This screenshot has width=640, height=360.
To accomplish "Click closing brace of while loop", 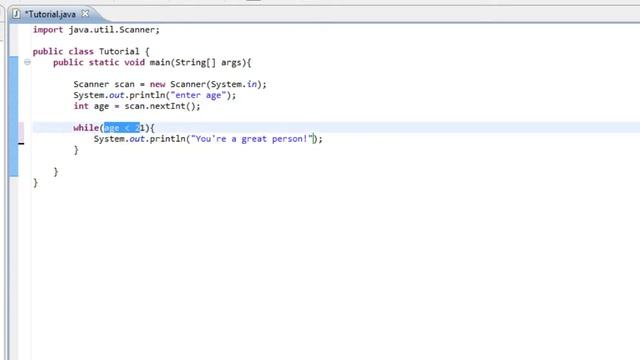I will (x=76, y=150).
